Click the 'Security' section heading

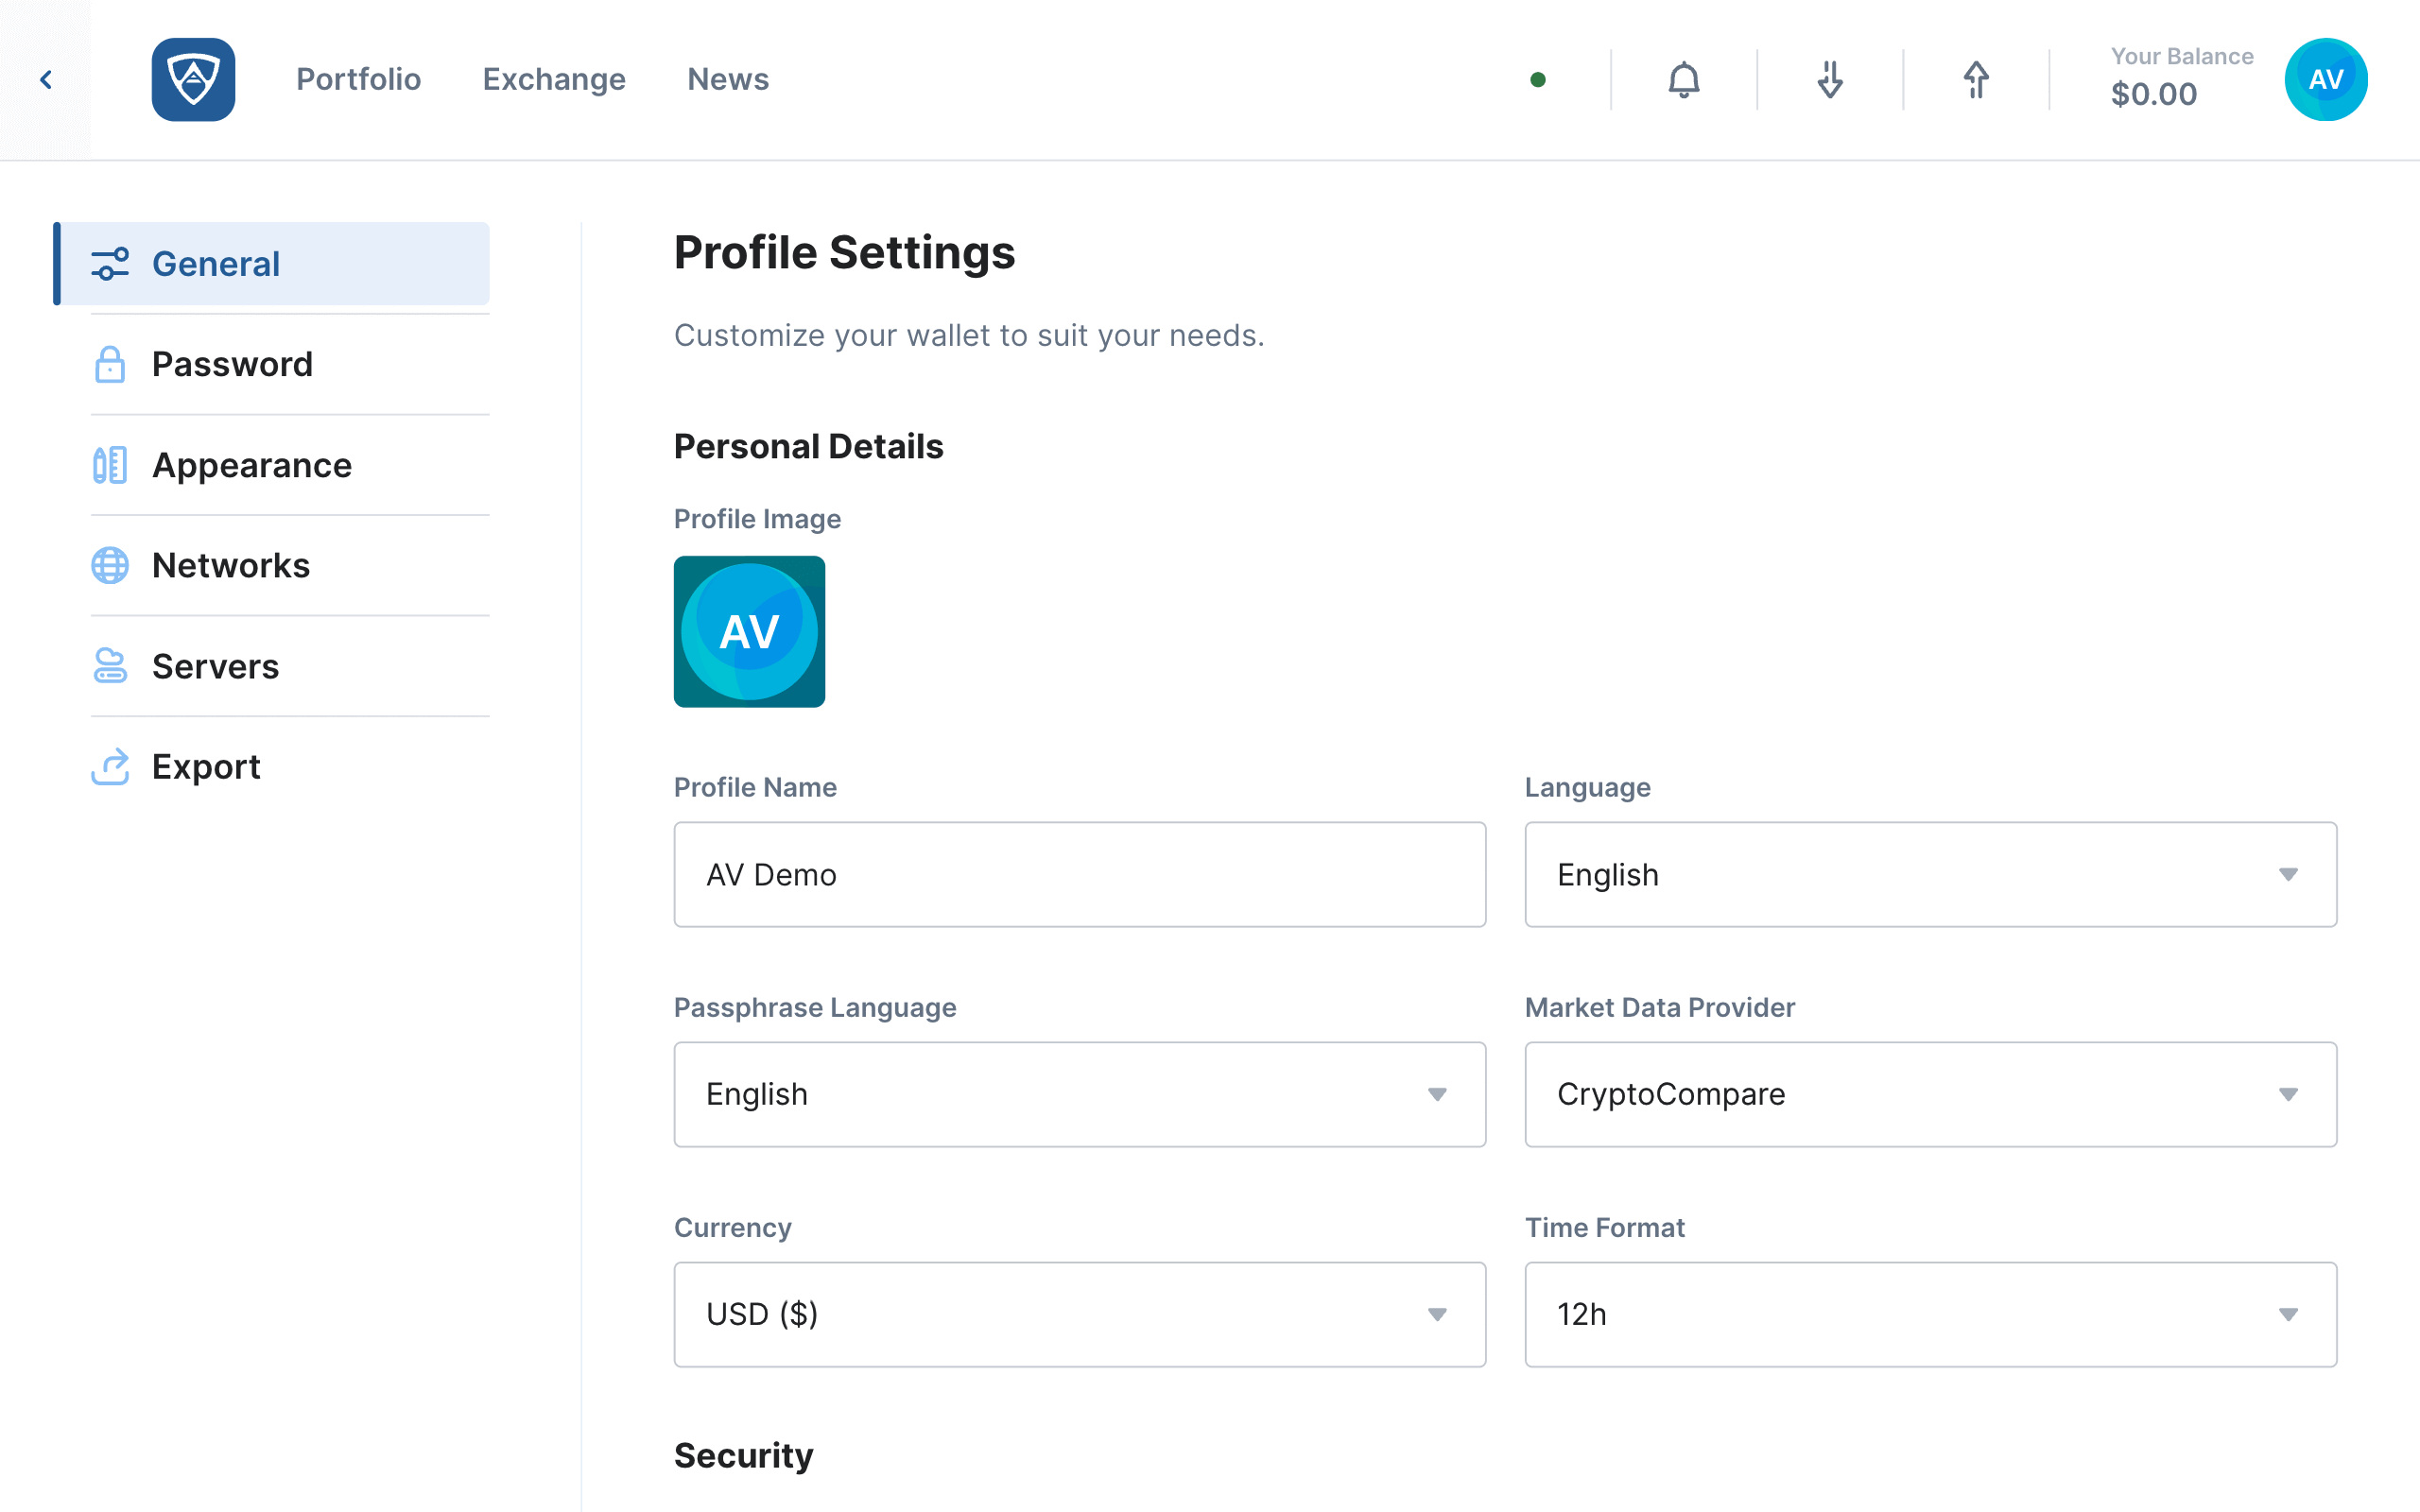[x=744, y=1456]
